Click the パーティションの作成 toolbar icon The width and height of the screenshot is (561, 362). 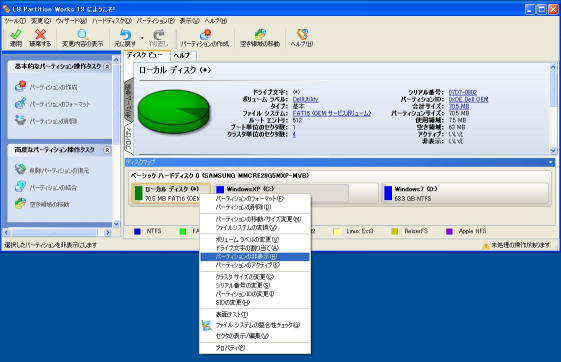[x=205, y=35]
